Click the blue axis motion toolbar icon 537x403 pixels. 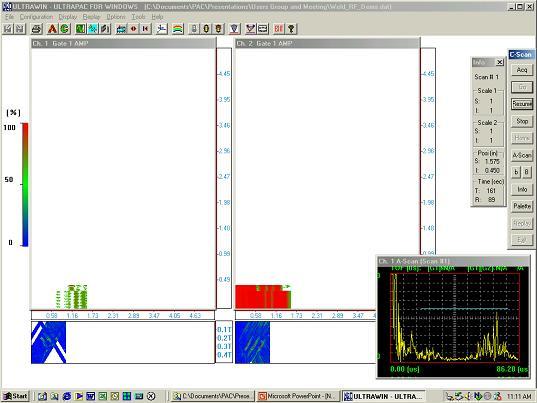(162, 29)
